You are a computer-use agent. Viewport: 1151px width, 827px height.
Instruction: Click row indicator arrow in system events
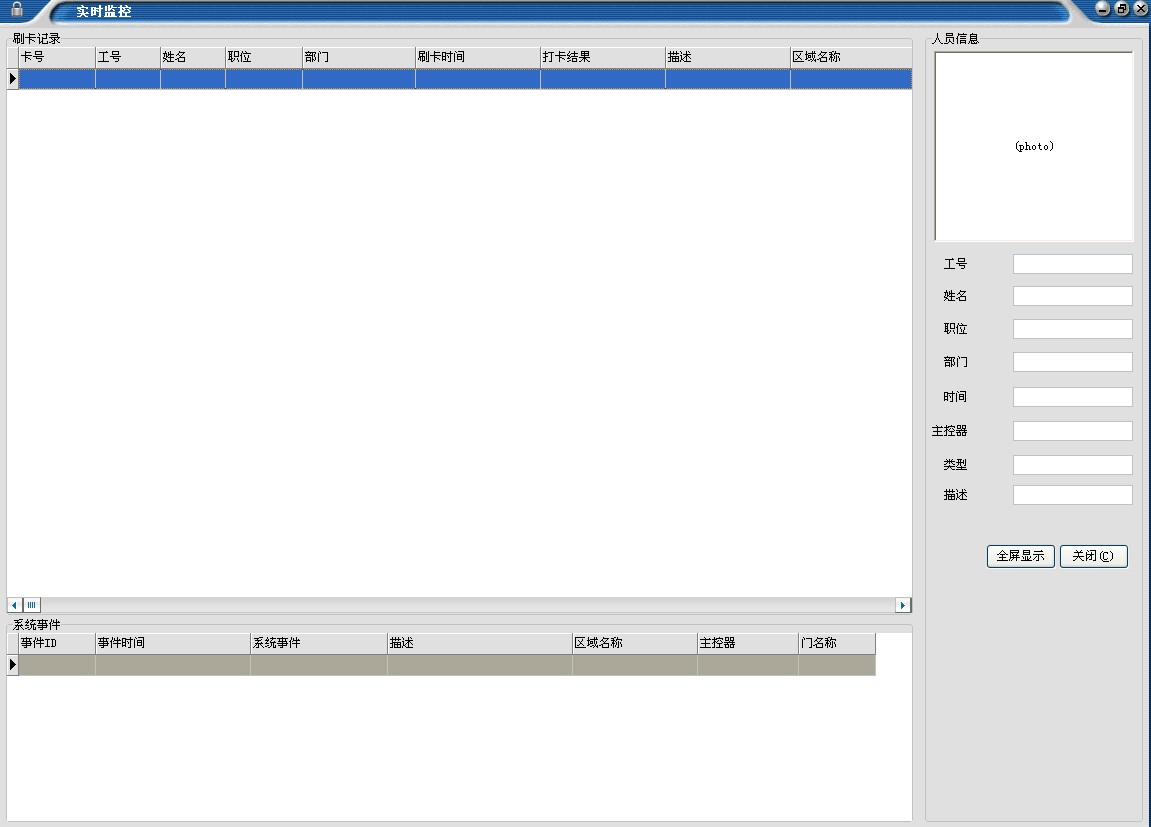[13, 665]
